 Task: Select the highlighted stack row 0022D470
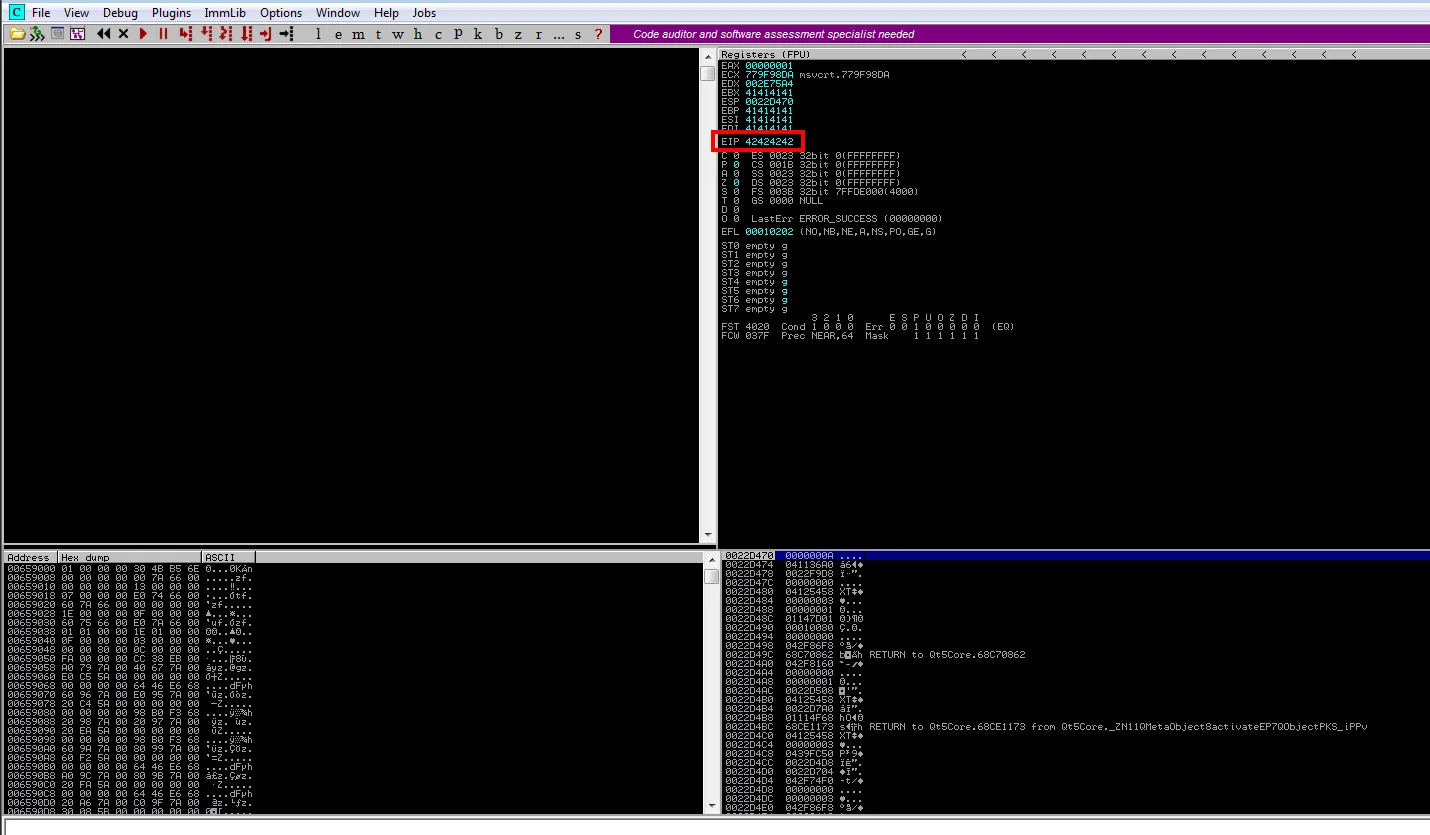click(1074, 555)
